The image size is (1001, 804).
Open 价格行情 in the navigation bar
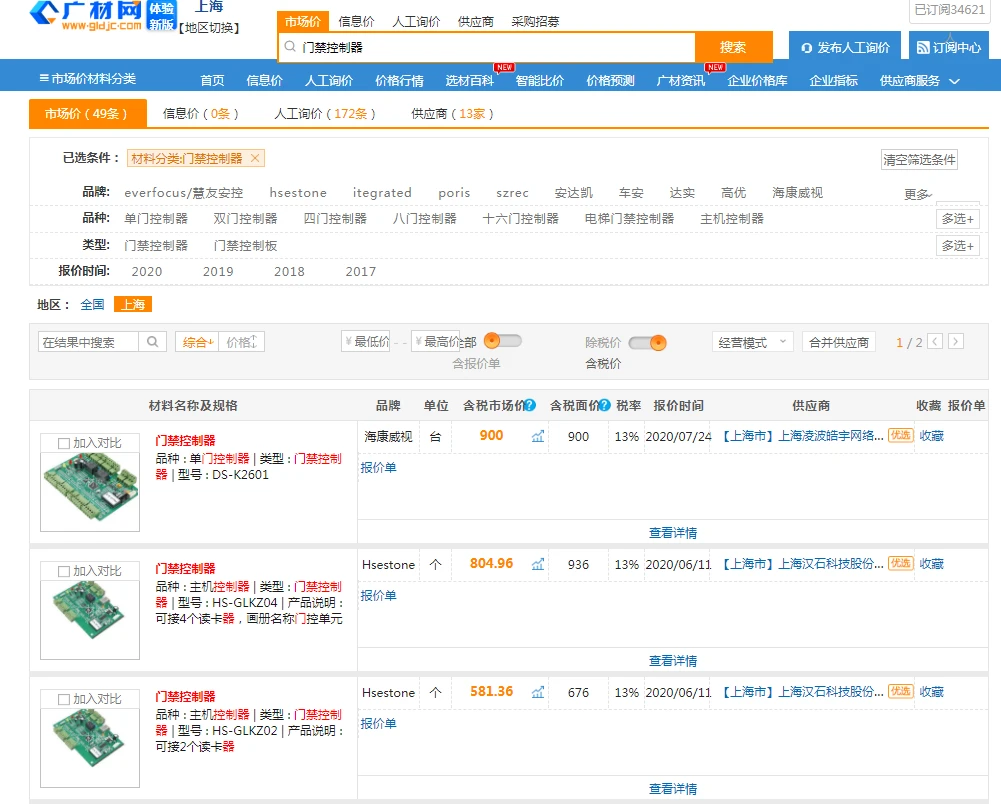coord(400,81)
